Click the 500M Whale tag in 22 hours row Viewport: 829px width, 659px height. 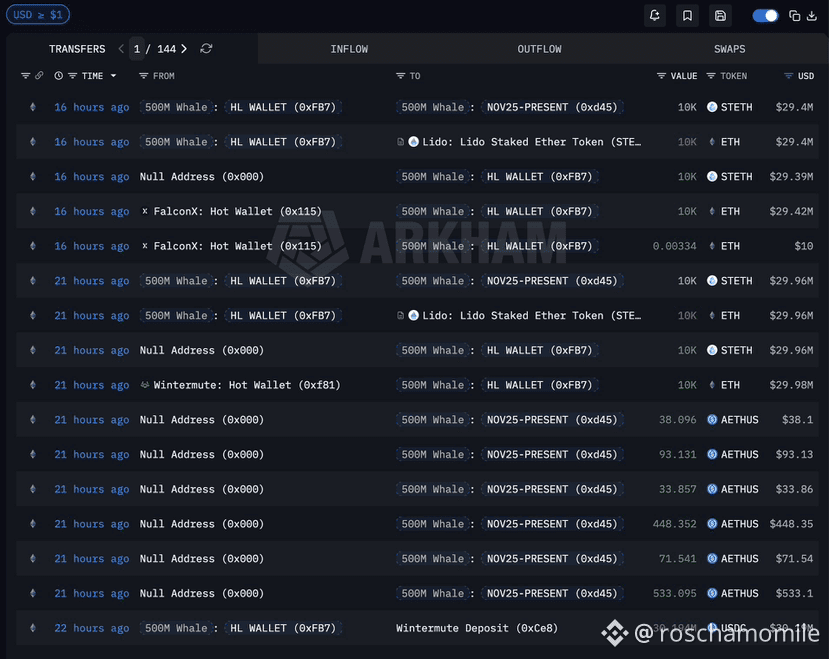pyautogui.click(x=176, y=628)
